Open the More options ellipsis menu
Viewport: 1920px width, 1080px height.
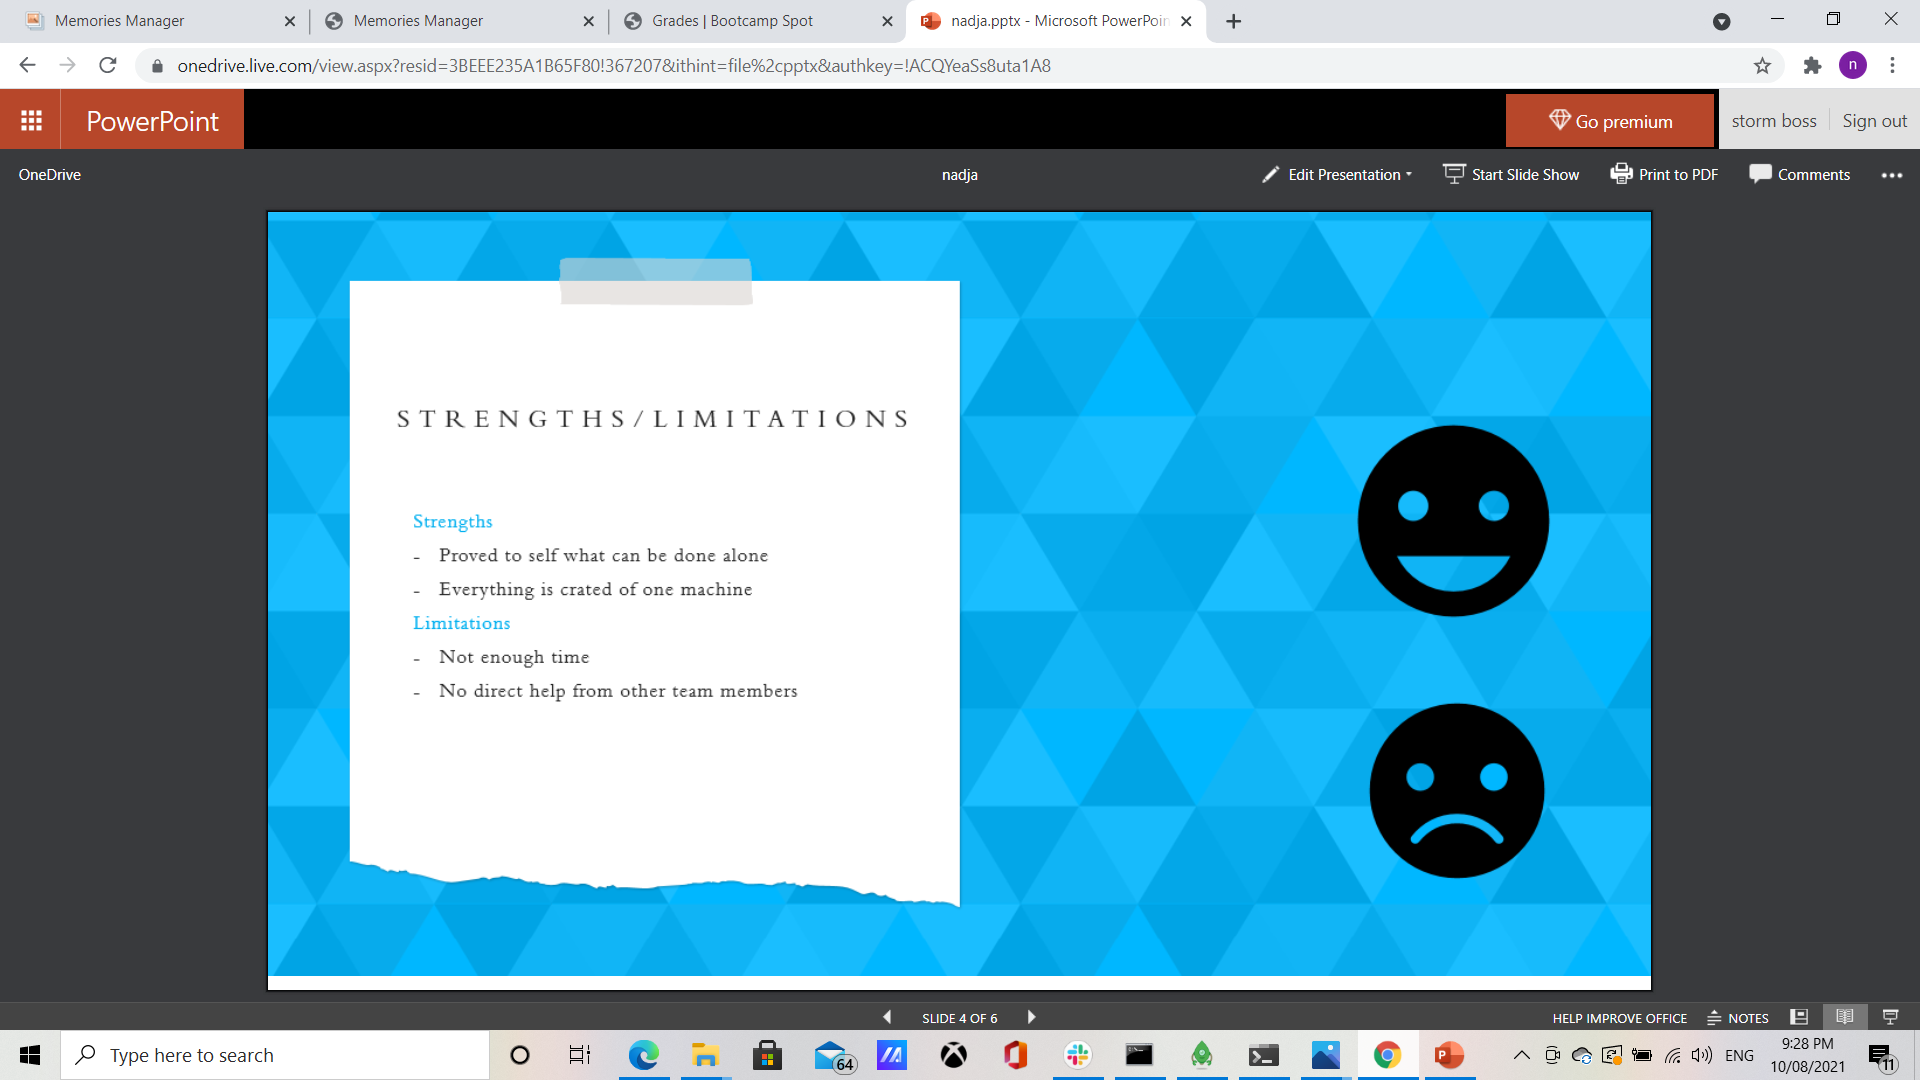(x=1891, y=175)
